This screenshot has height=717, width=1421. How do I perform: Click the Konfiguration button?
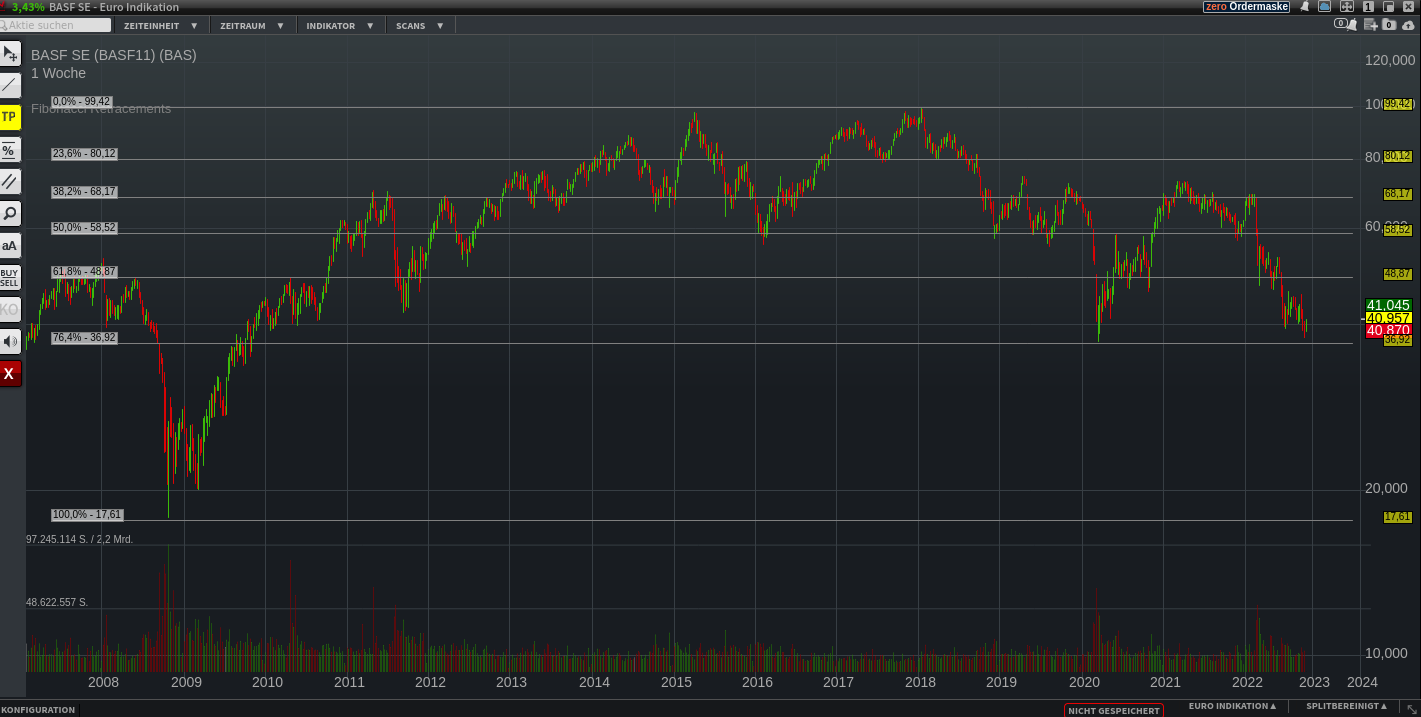38,710
